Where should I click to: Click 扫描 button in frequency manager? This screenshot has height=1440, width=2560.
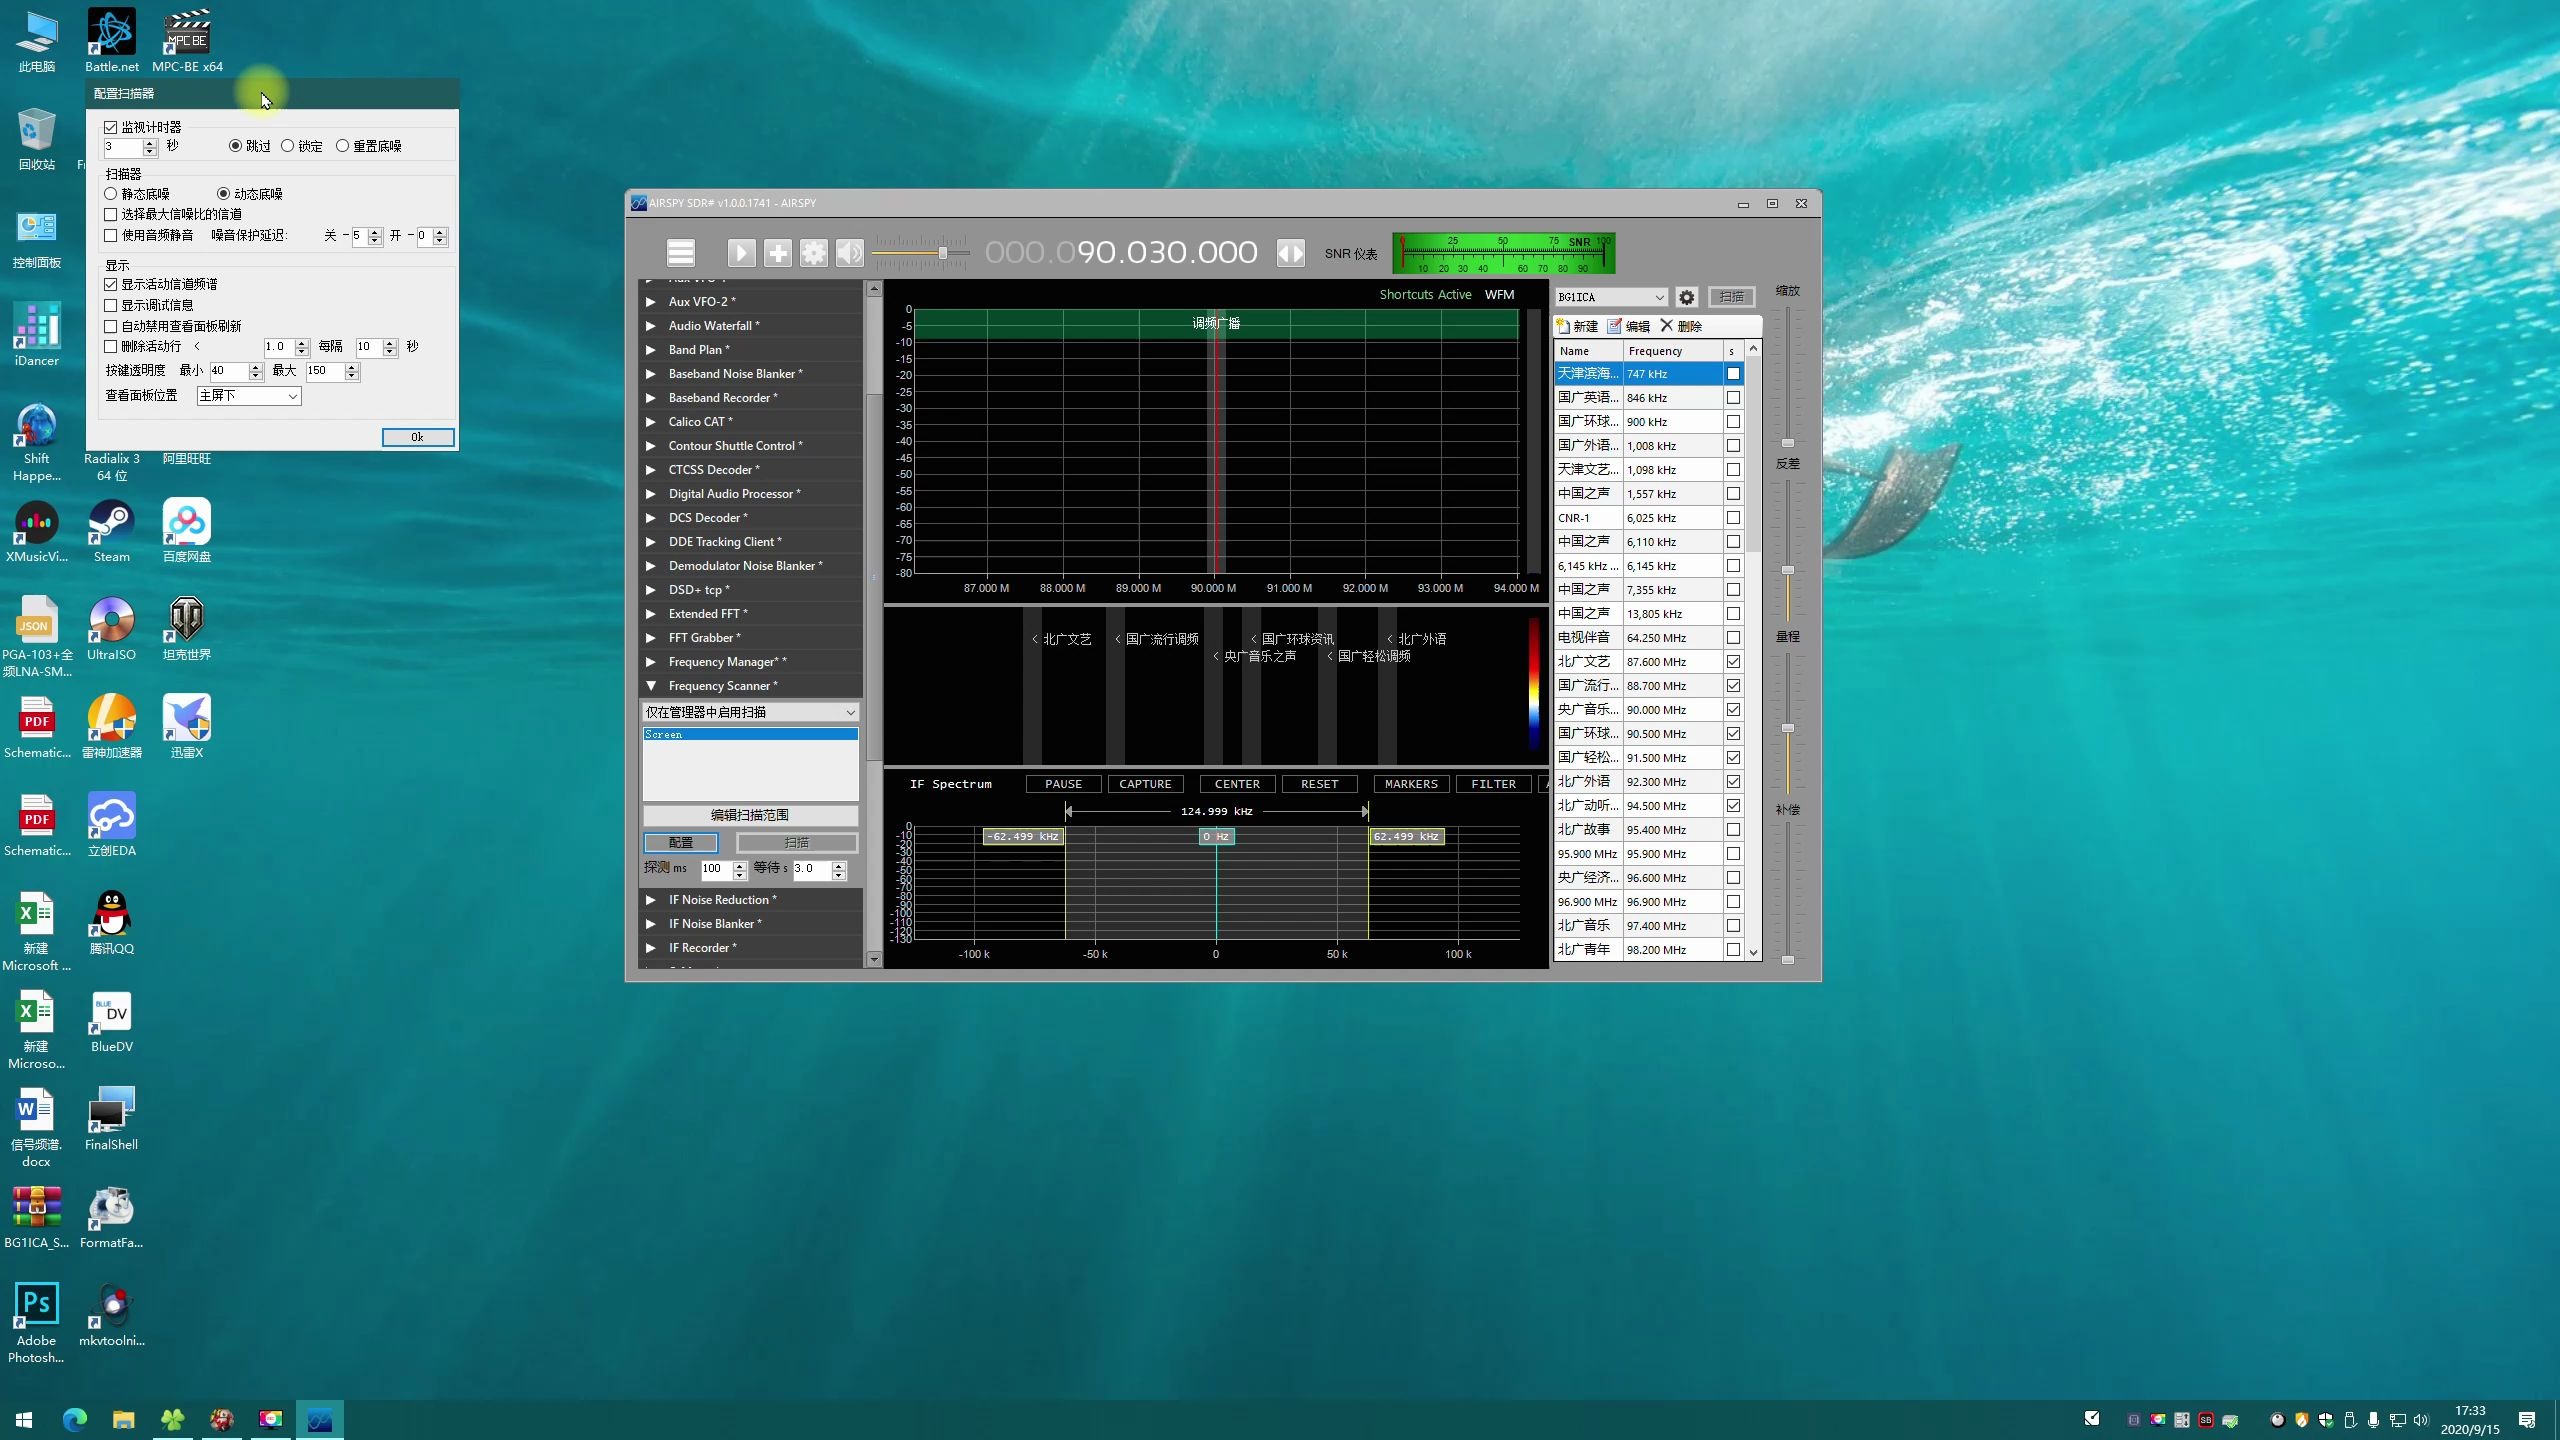tap(1731, 297)
